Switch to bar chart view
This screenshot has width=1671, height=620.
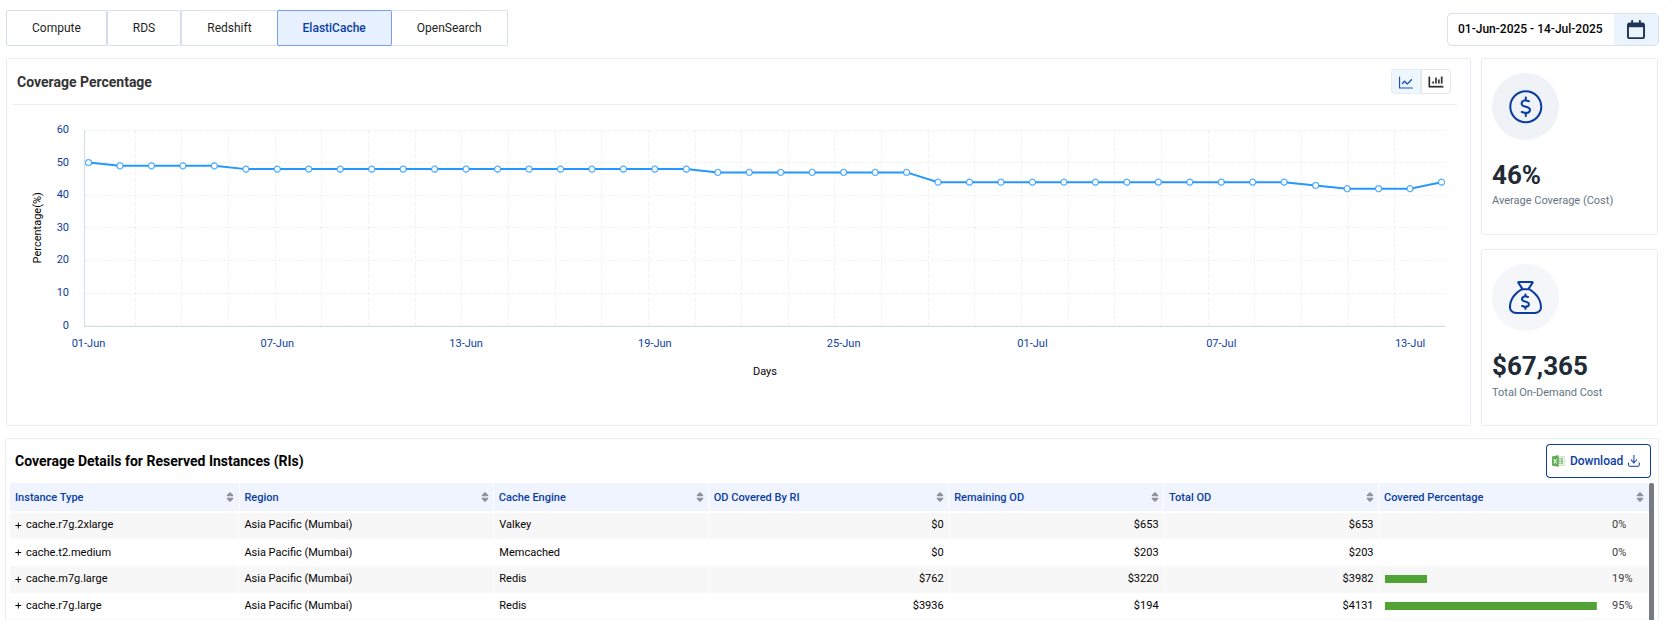[1436, 82]
